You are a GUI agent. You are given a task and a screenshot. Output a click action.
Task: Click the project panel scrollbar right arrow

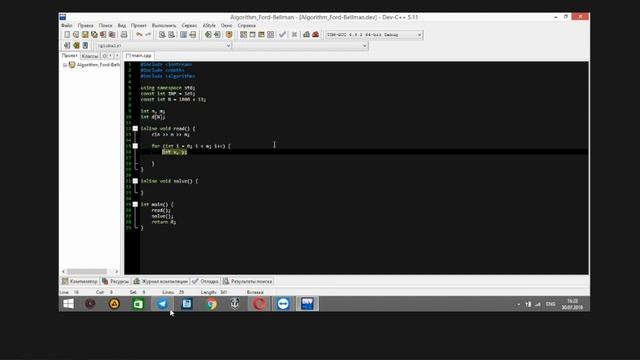(117, 271)
